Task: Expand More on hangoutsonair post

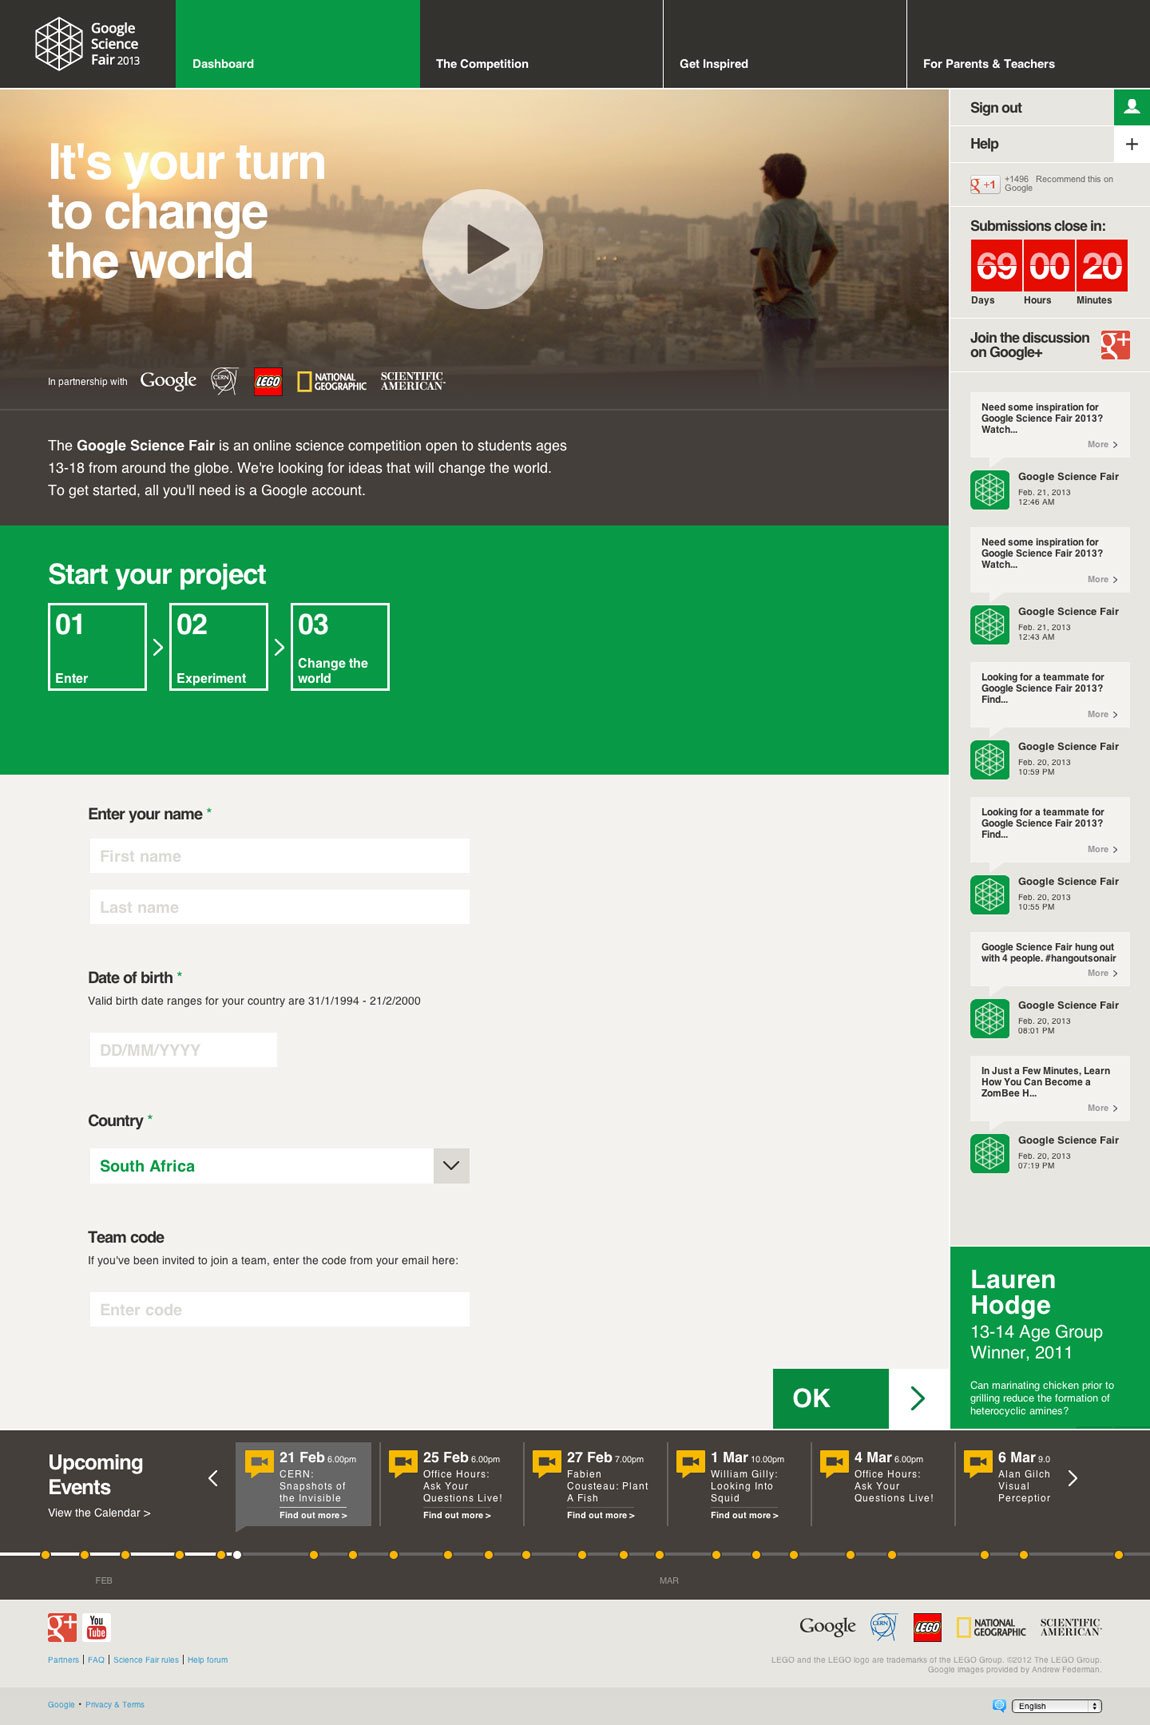Action: [1103, 973]
